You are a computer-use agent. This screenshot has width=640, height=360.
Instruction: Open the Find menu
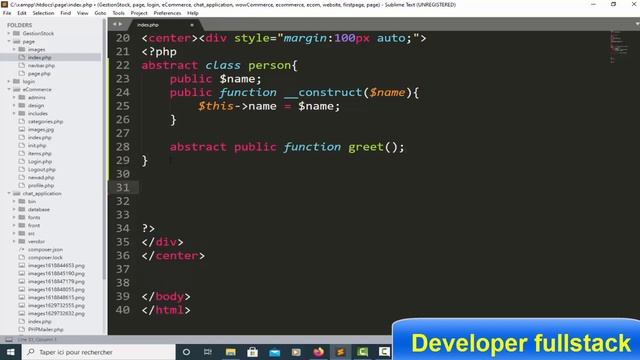tap(65, 13)
